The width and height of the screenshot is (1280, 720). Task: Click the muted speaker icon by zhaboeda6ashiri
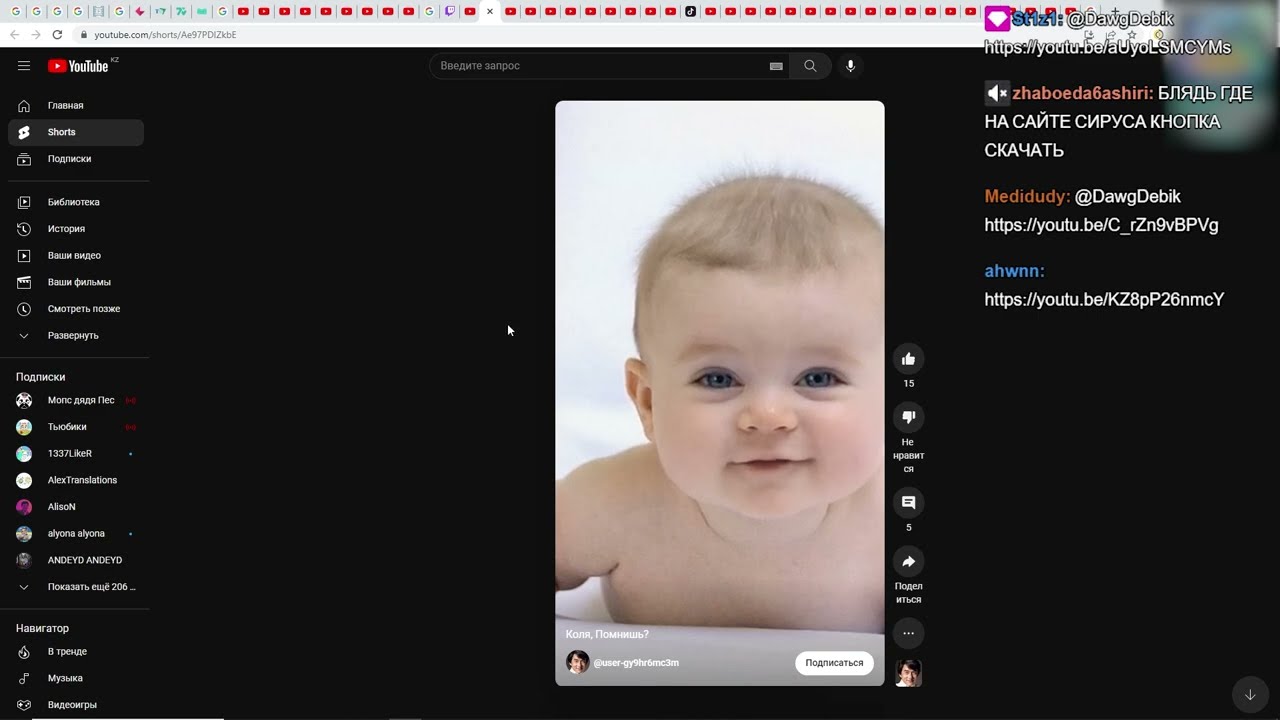coord(997,93)
